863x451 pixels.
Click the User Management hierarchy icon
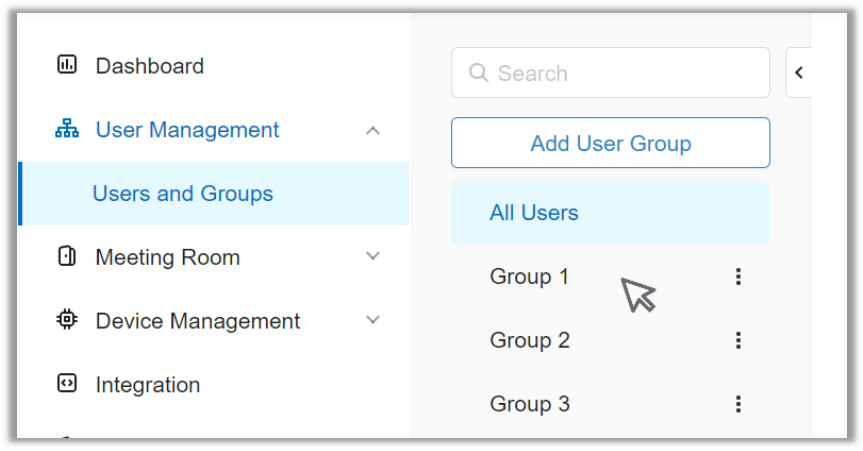pyautogui.click(x=67, y=130)
